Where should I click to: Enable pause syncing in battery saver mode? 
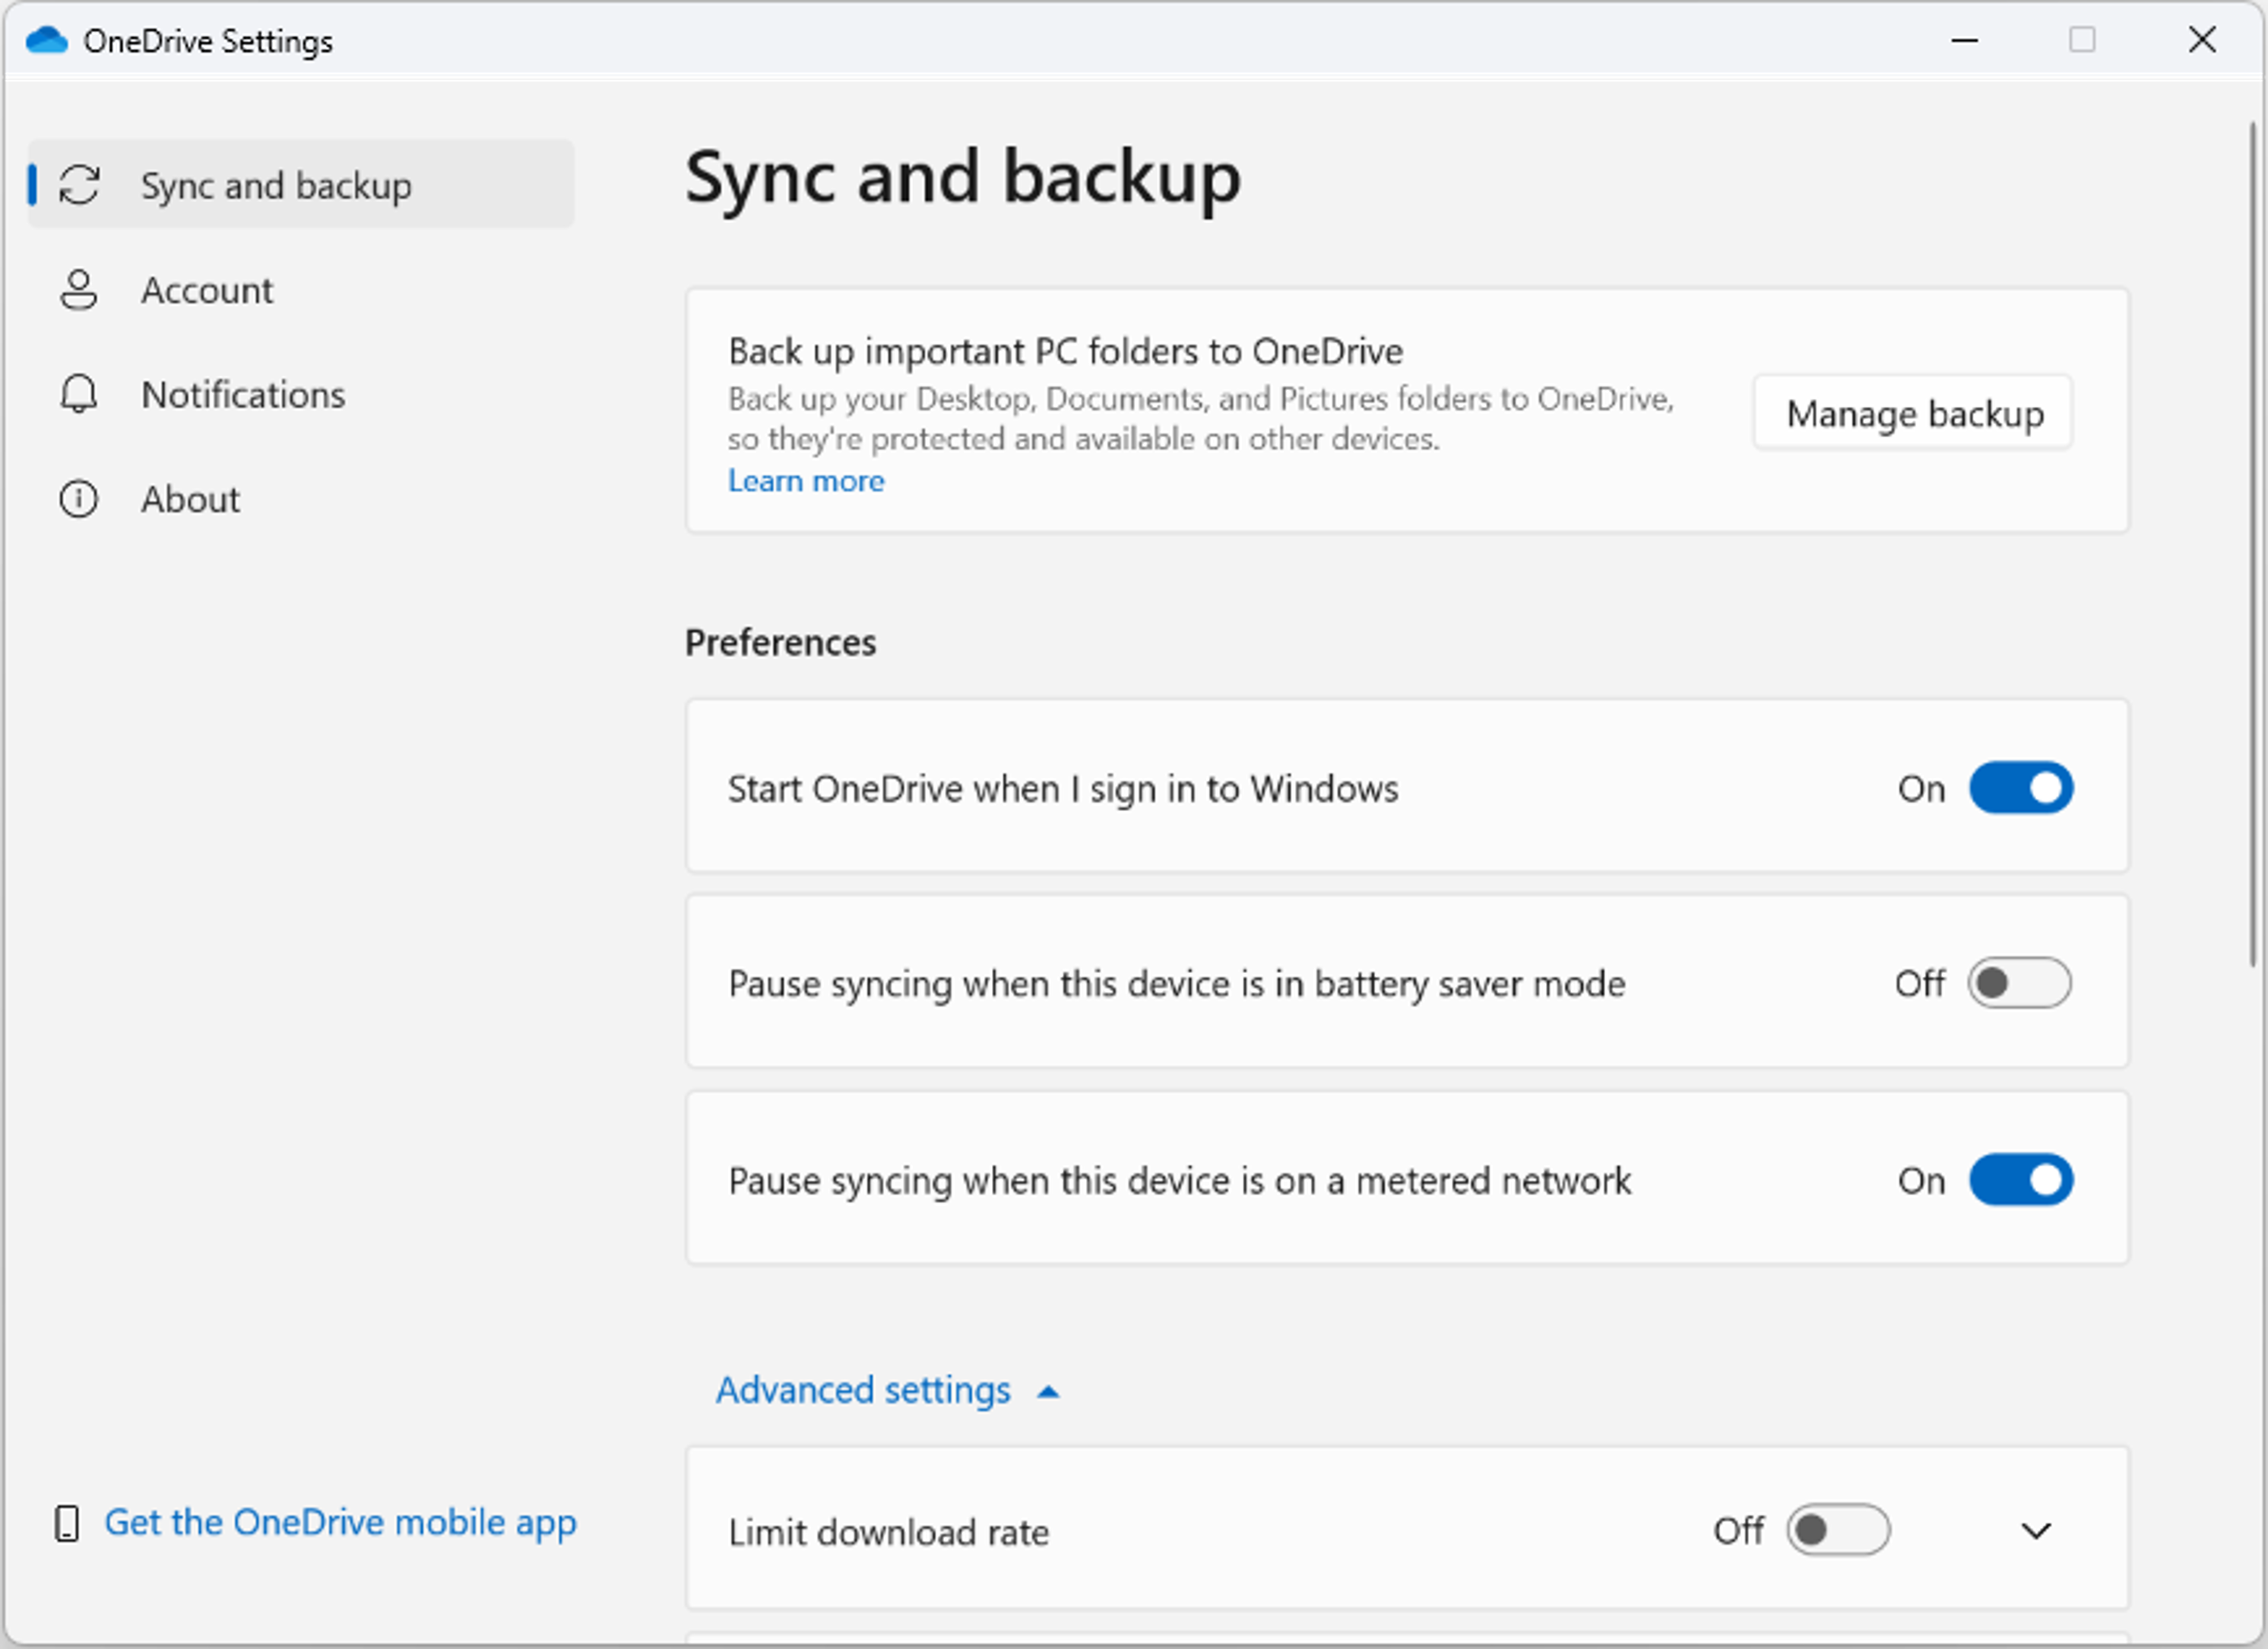(x=2022, y=983)
